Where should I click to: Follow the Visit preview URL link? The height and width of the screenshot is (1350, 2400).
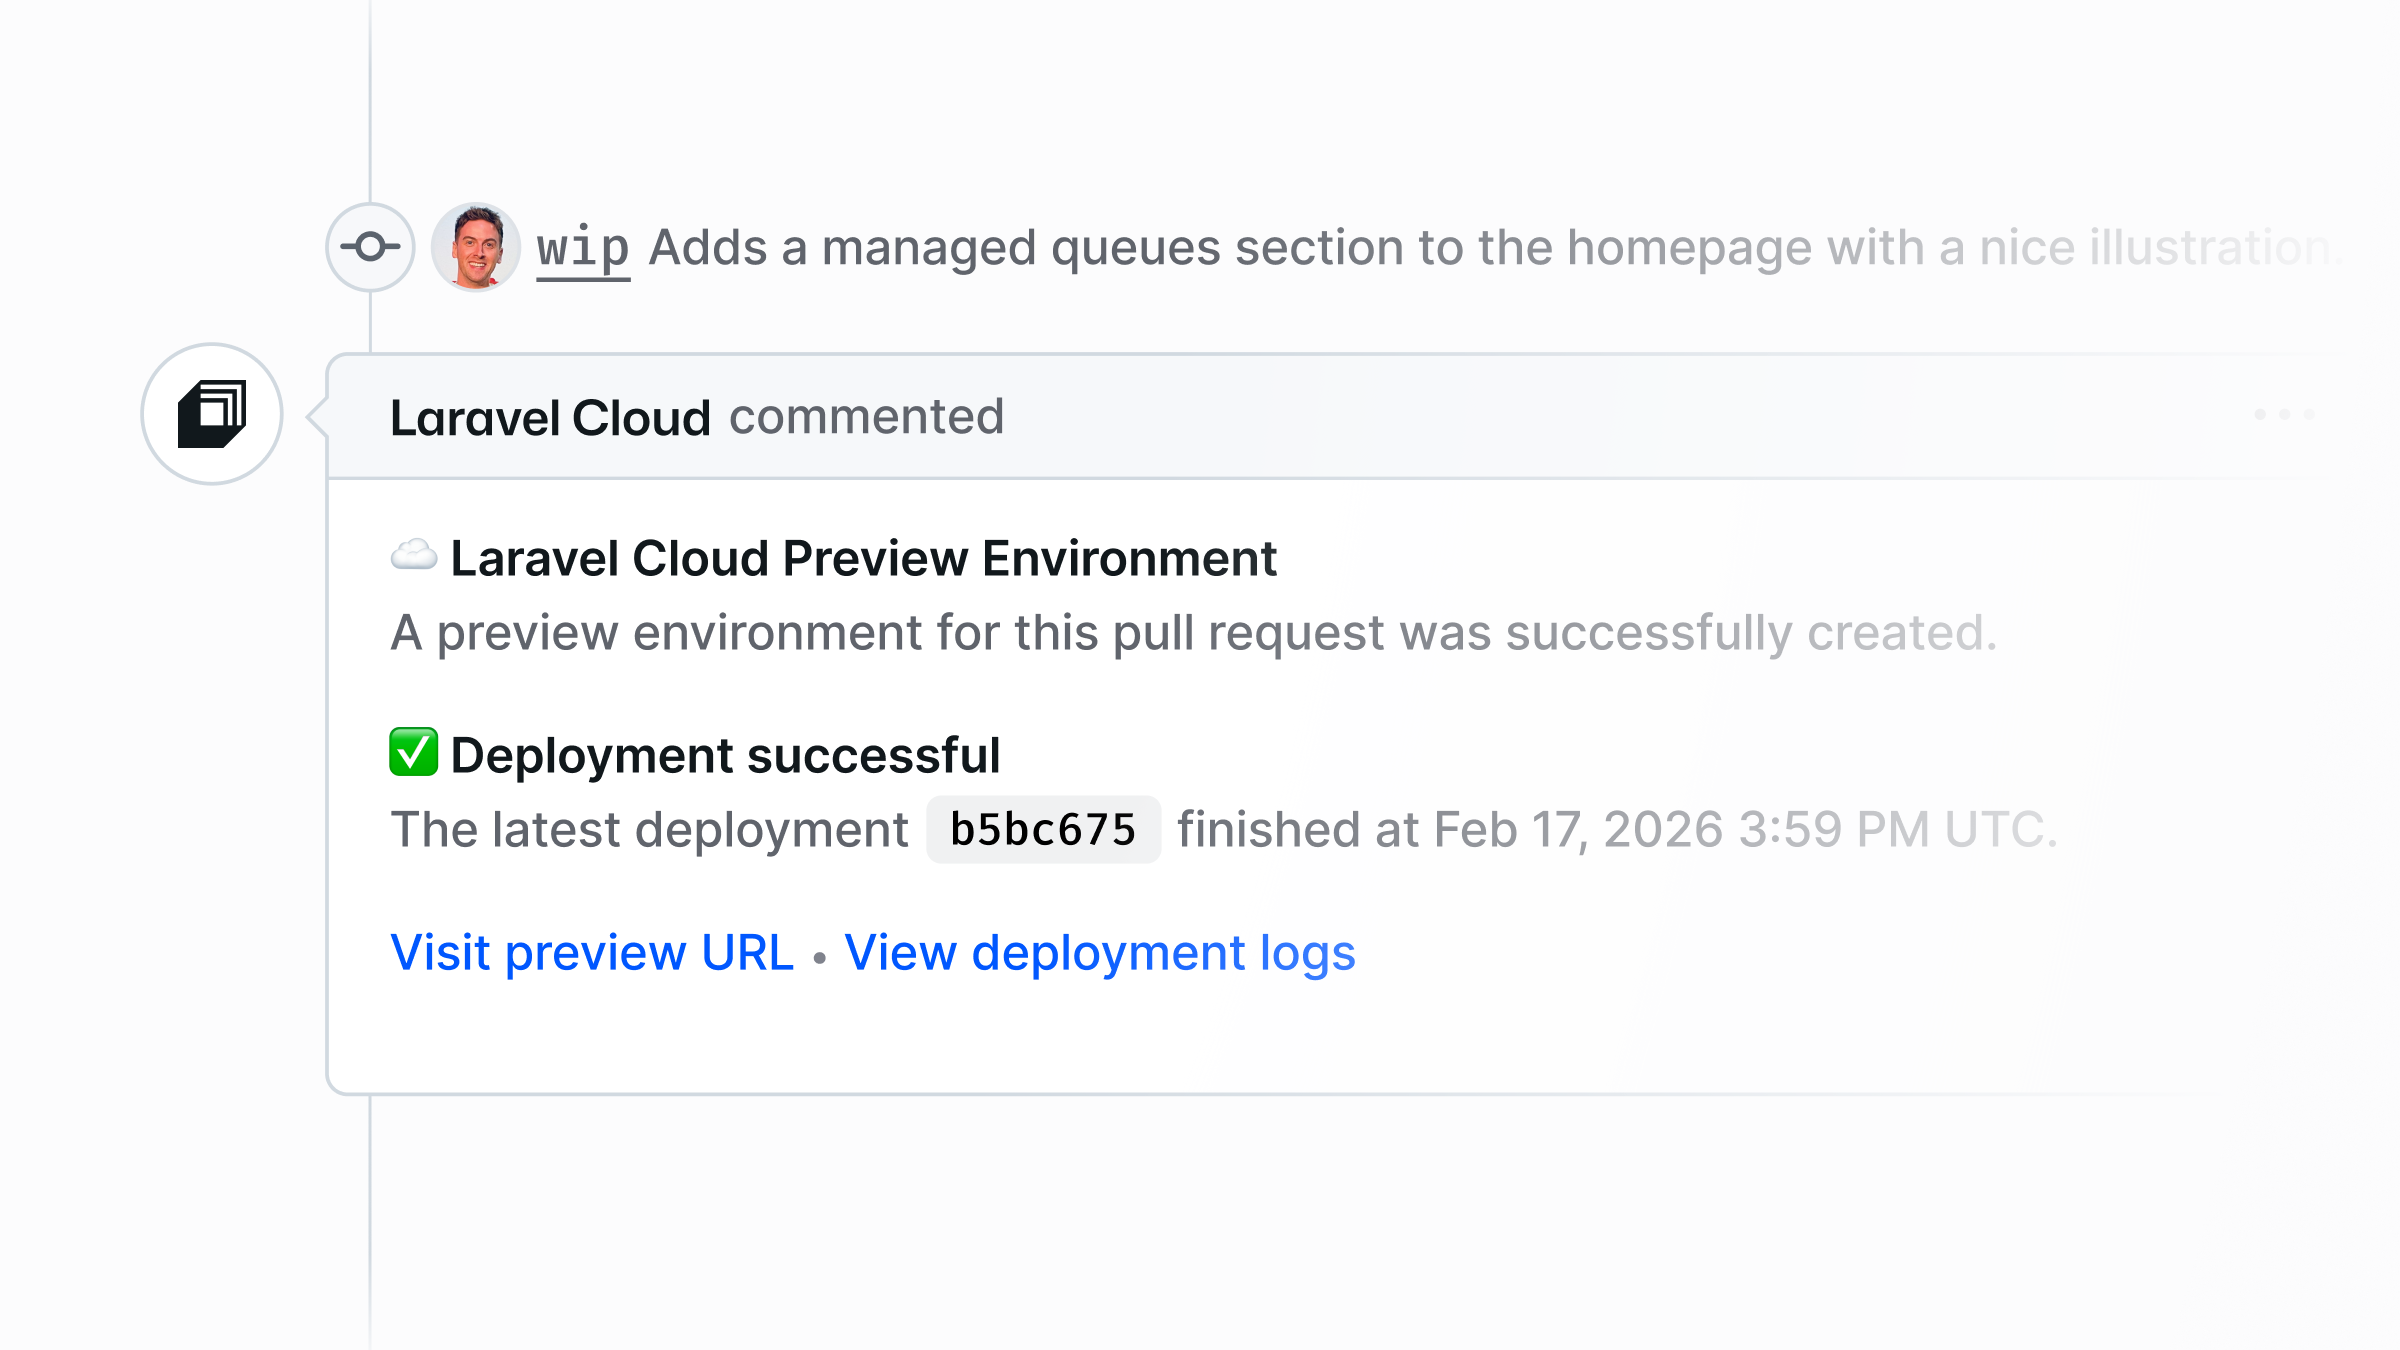pos(592,952)
